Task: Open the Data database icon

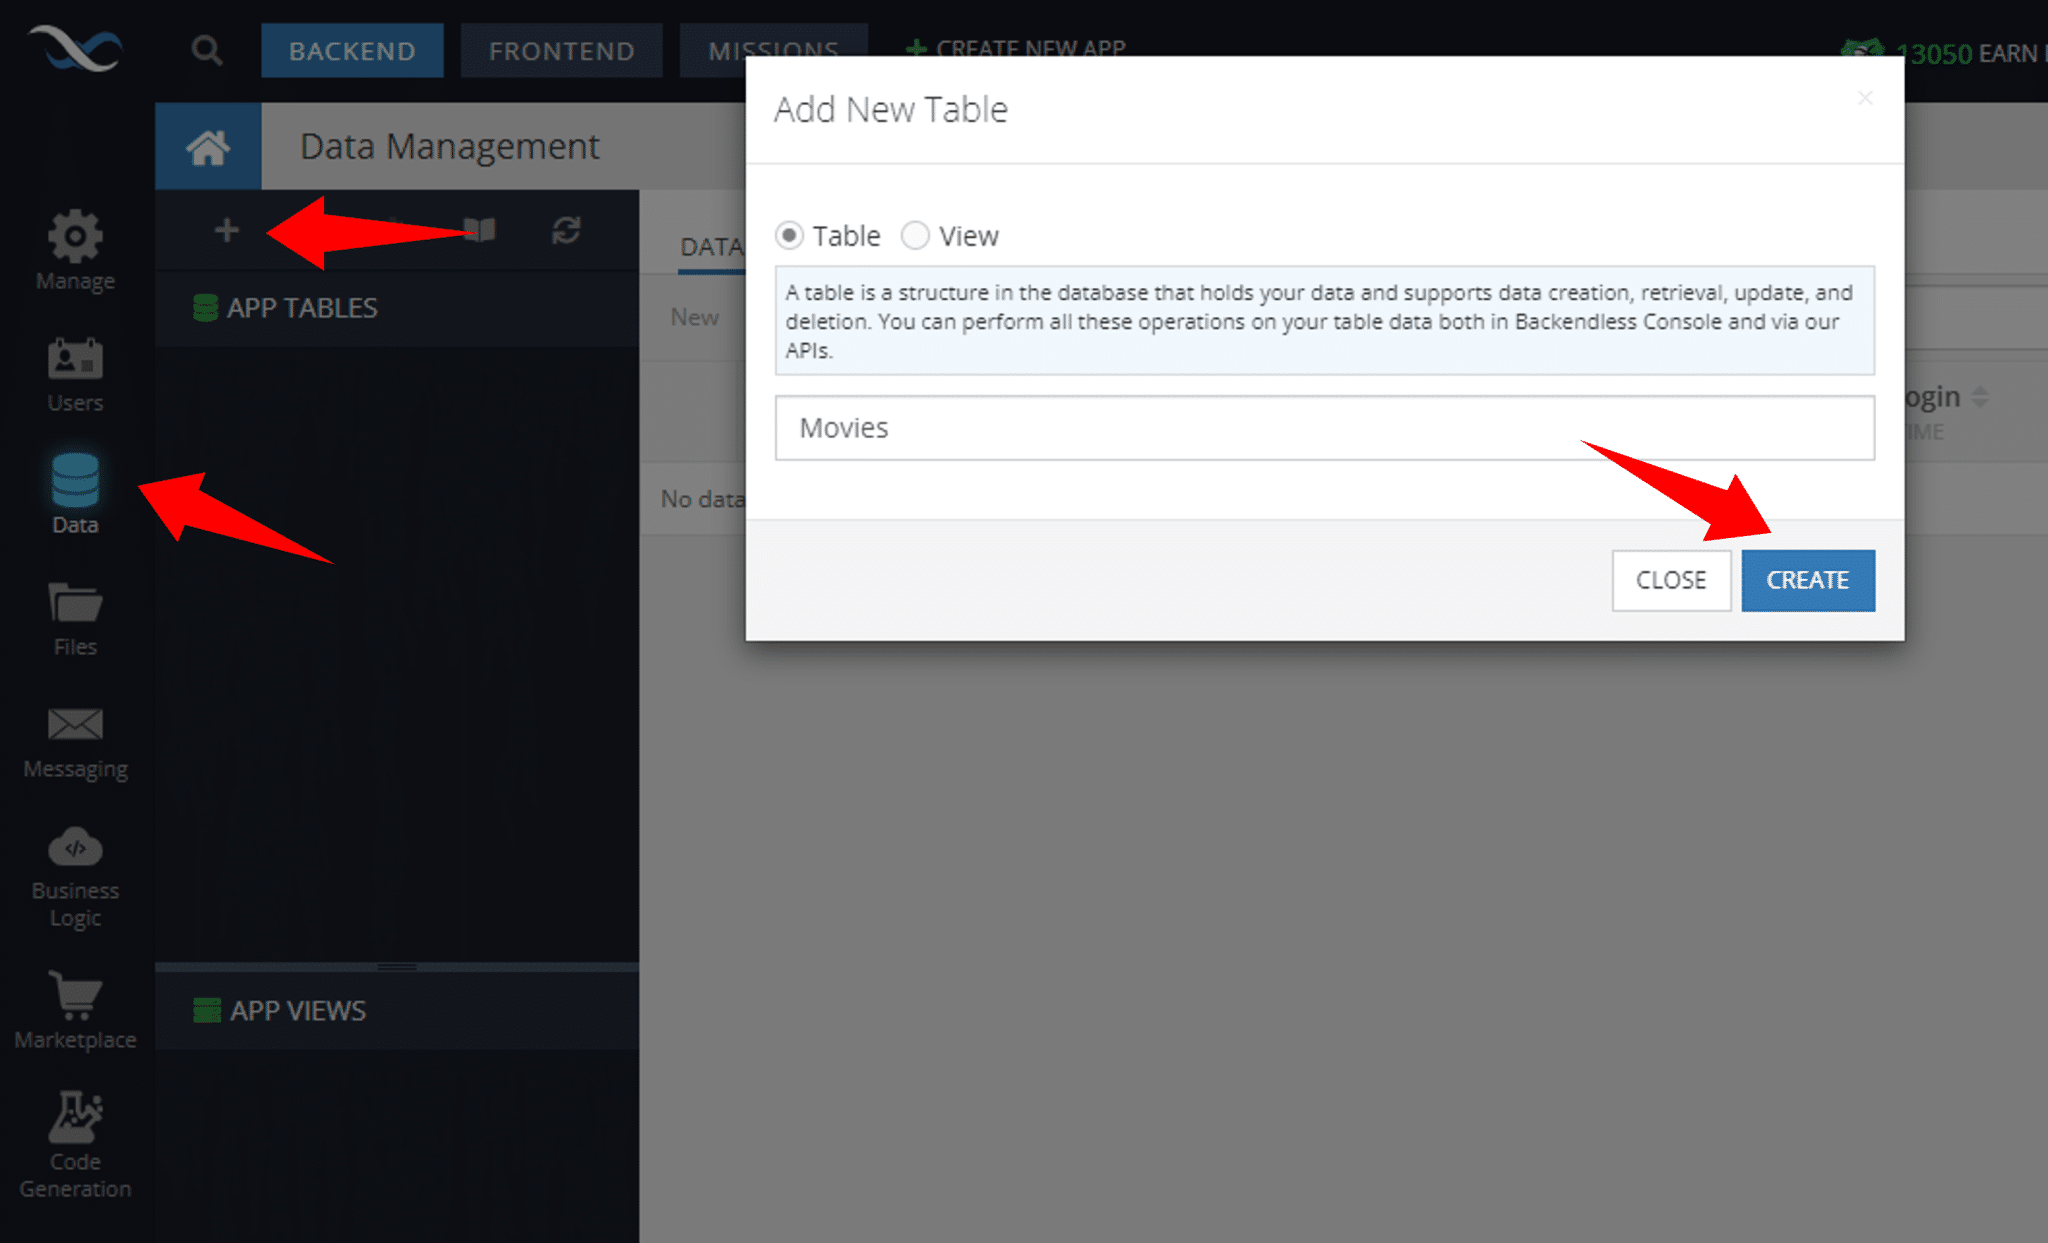Action: [75, 480]
